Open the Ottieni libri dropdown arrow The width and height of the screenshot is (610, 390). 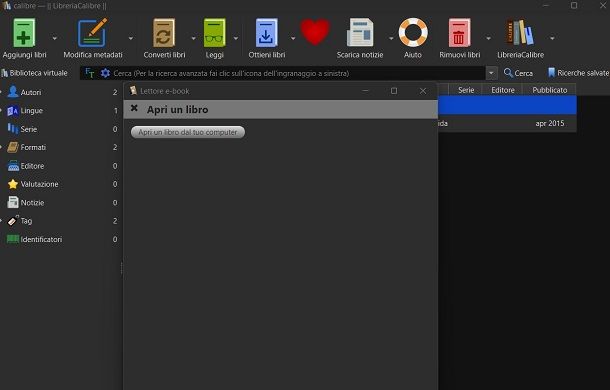click(293, 38)
